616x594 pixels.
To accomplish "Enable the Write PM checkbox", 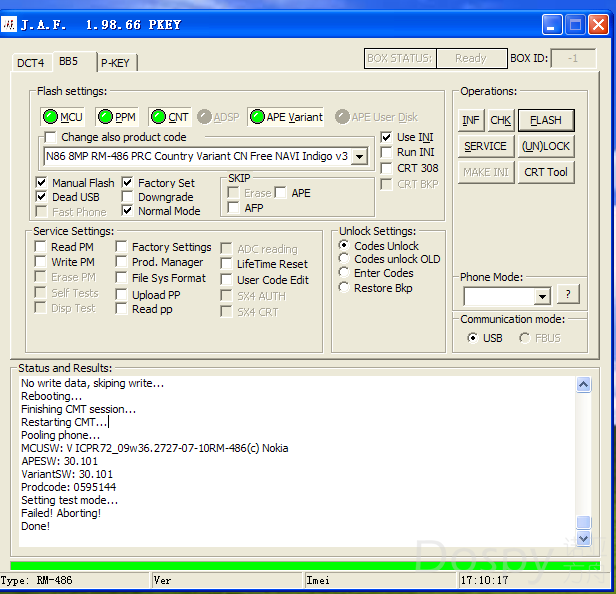I will (40, 262).
